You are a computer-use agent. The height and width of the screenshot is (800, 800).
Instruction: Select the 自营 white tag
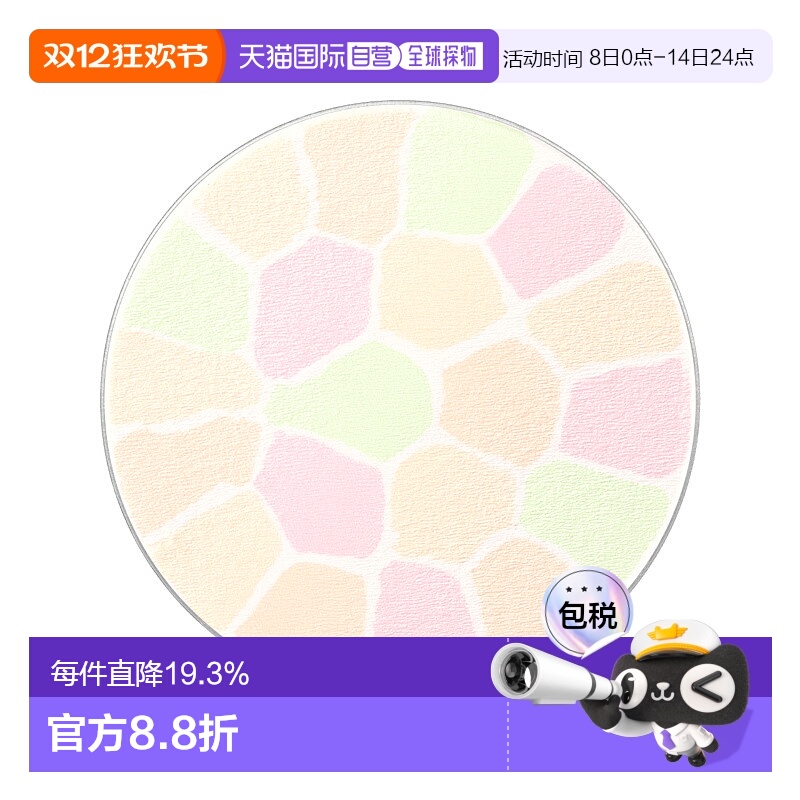click(370, 56)
